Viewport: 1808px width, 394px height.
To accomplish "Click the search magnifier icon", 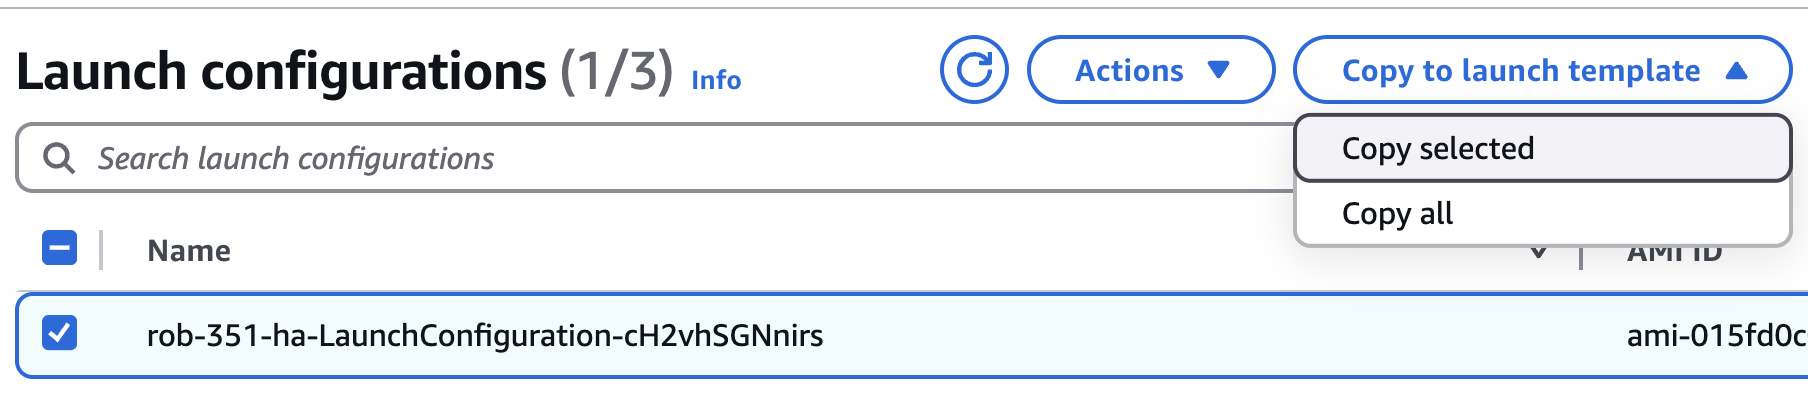I will (x=59, y=158).
